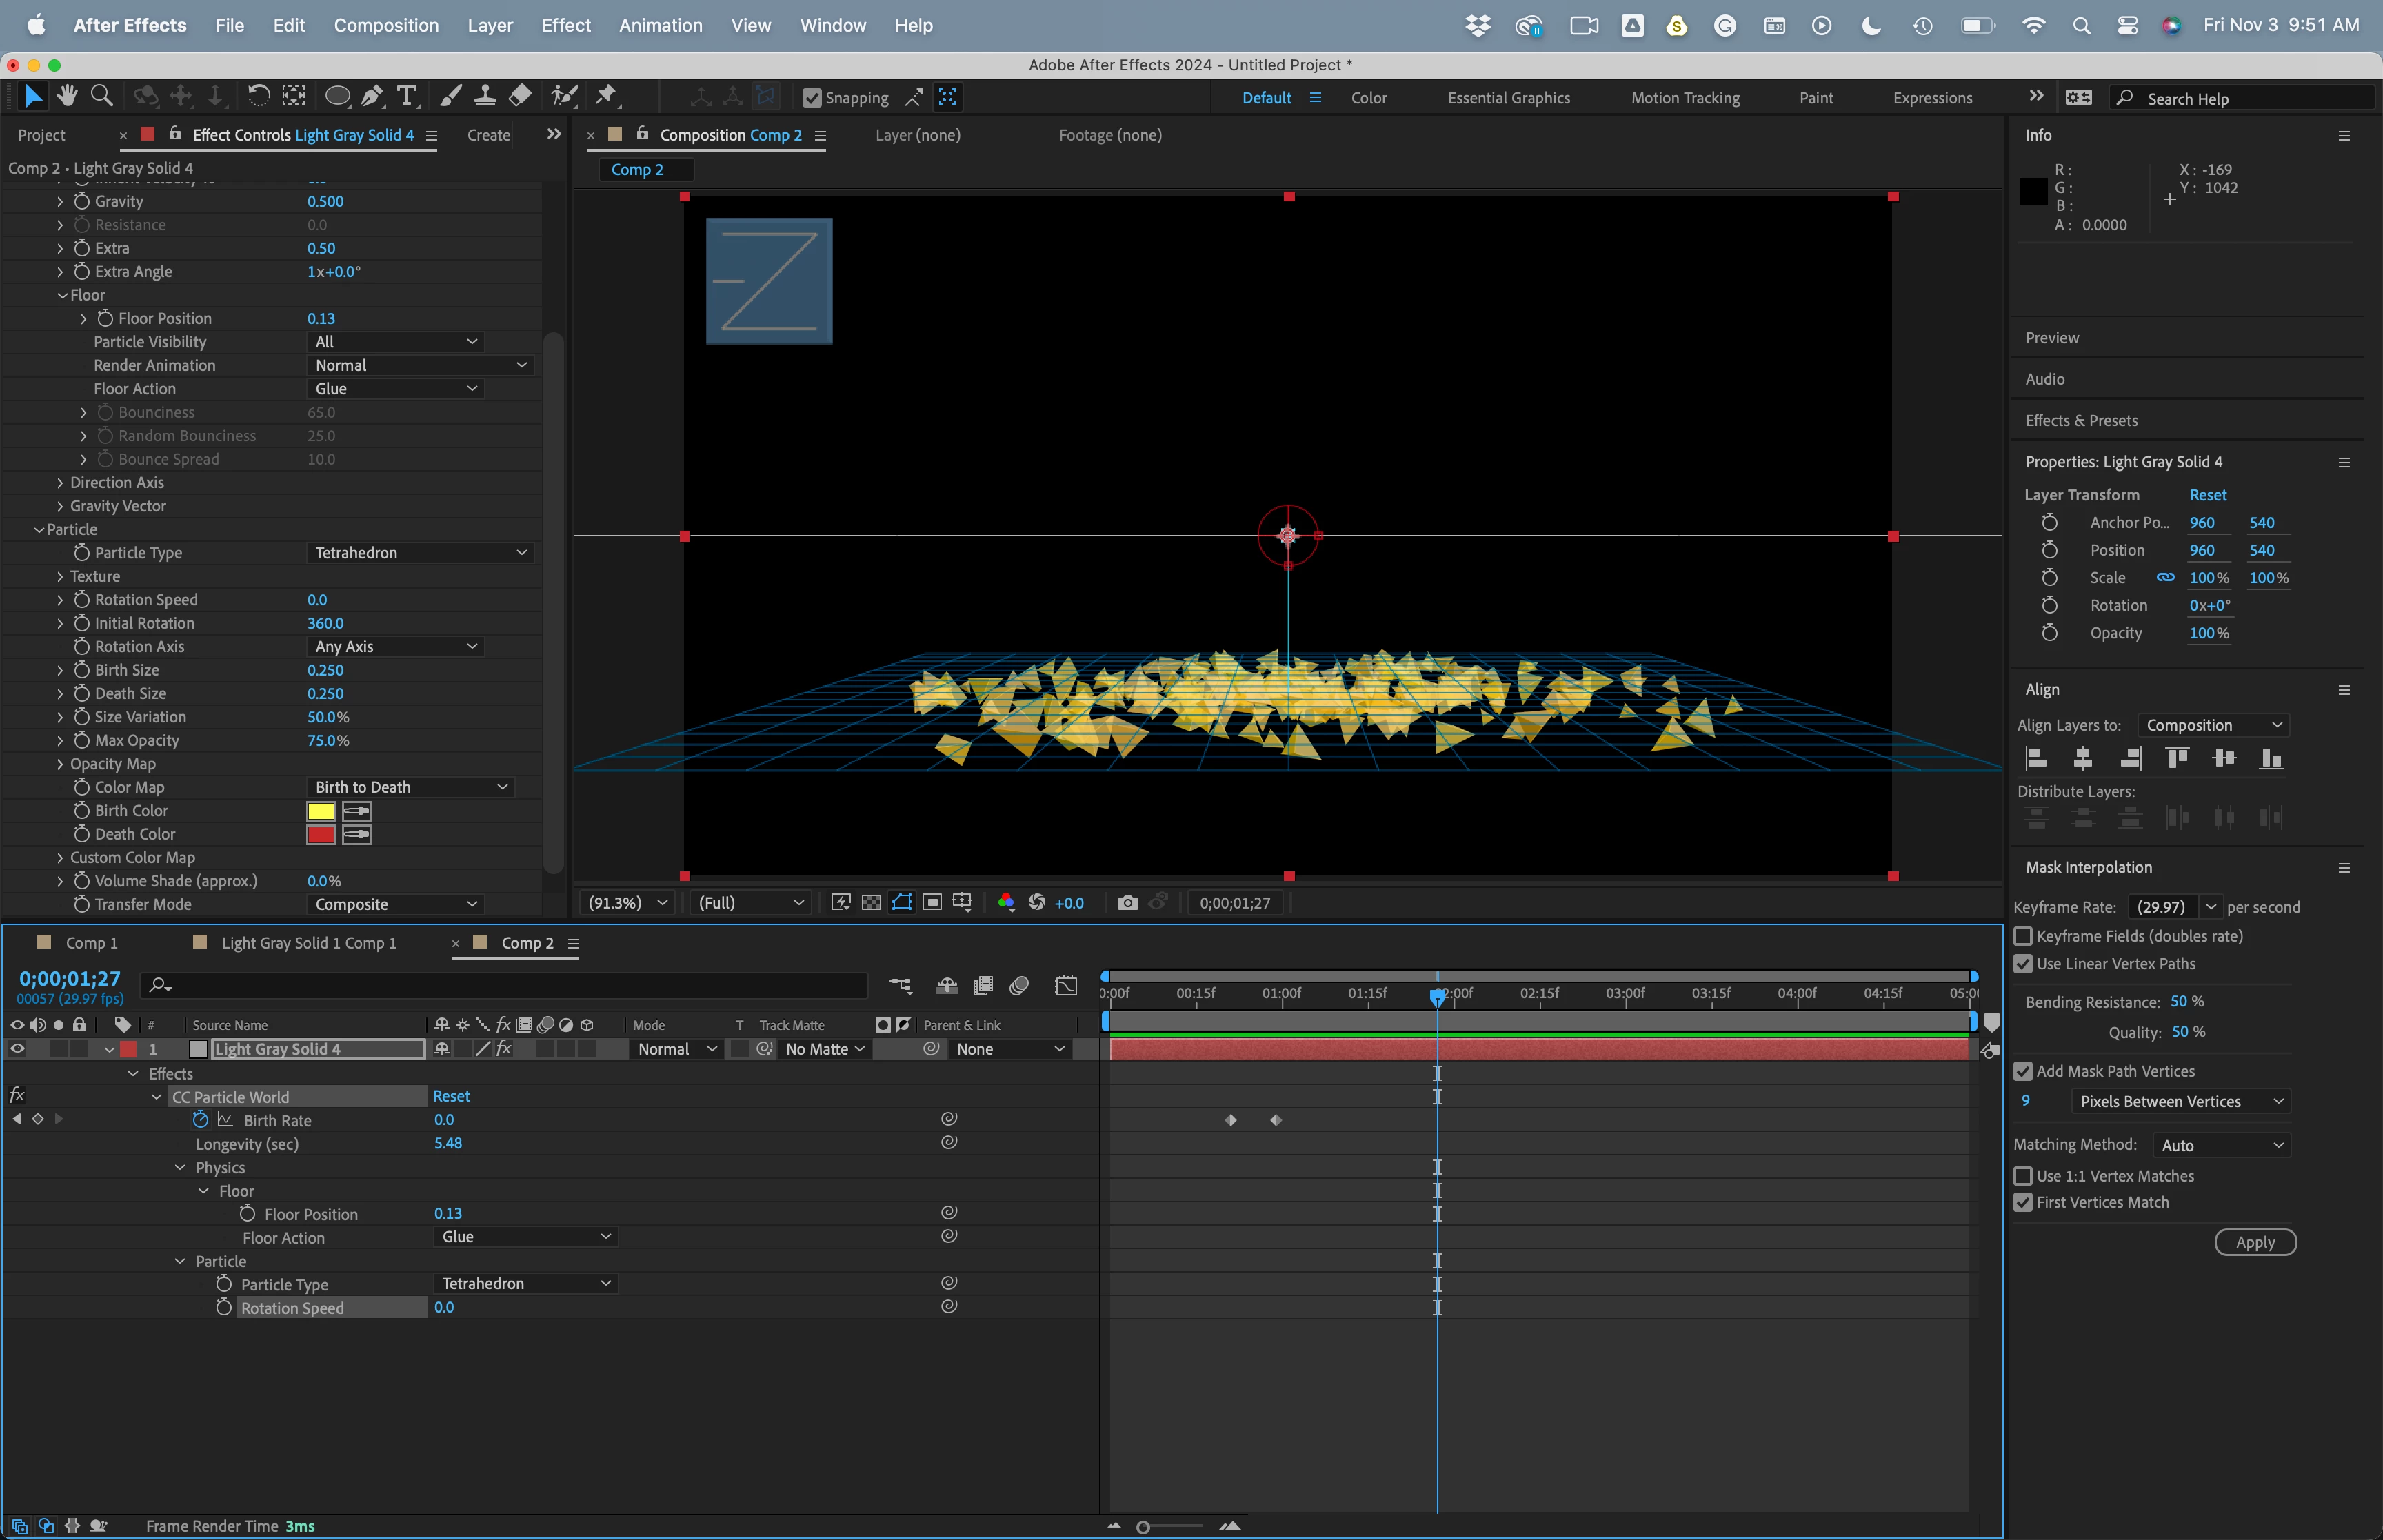Select the Zoom tool in toolbar
Viewport: 2383px width, 1540px height.
coord(101,96)
